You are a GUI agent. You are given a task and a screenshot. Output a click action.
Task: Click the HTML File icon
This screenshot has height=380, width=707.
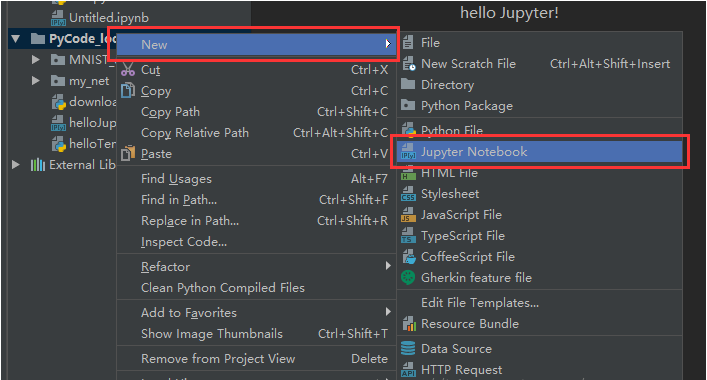coord(408,173)
